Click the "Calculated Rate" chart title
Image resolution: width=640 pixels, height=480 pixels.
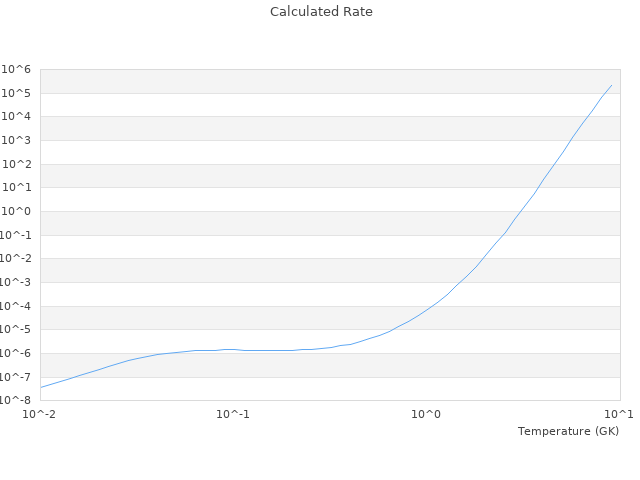click(x=320, y=12)
